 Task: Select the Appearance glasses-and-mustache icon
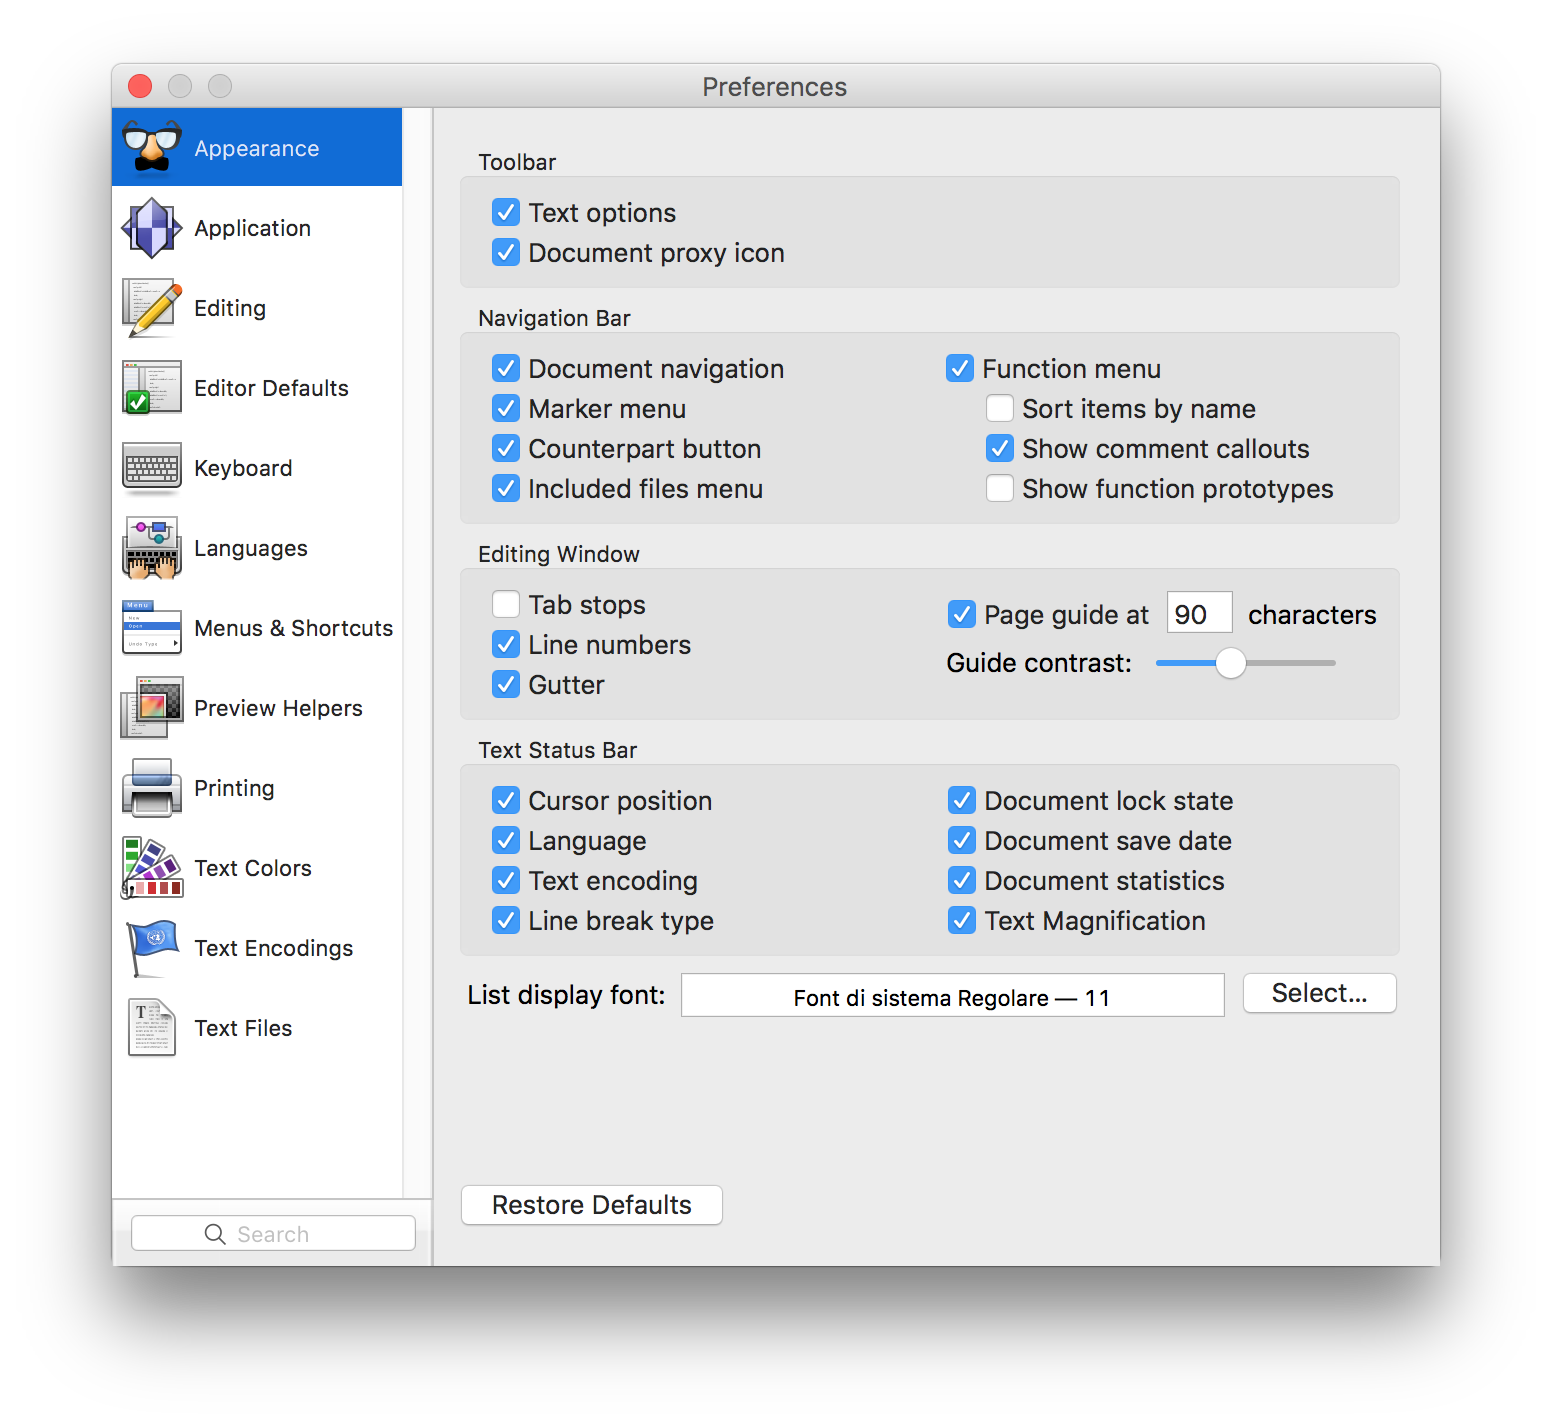pos(152,148)
